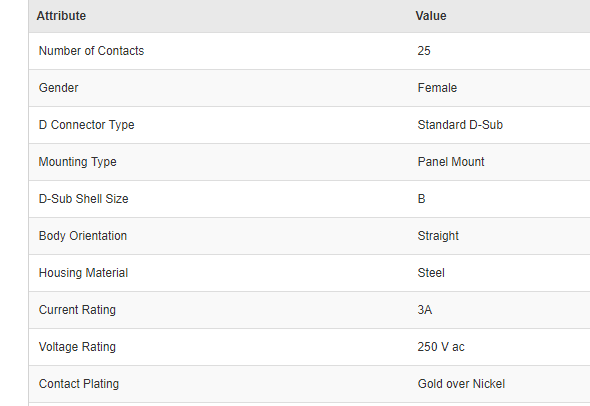This screenshot has height=406, width=590.
Task: Select the Gender attribute label
Action: tap(58, 88)
